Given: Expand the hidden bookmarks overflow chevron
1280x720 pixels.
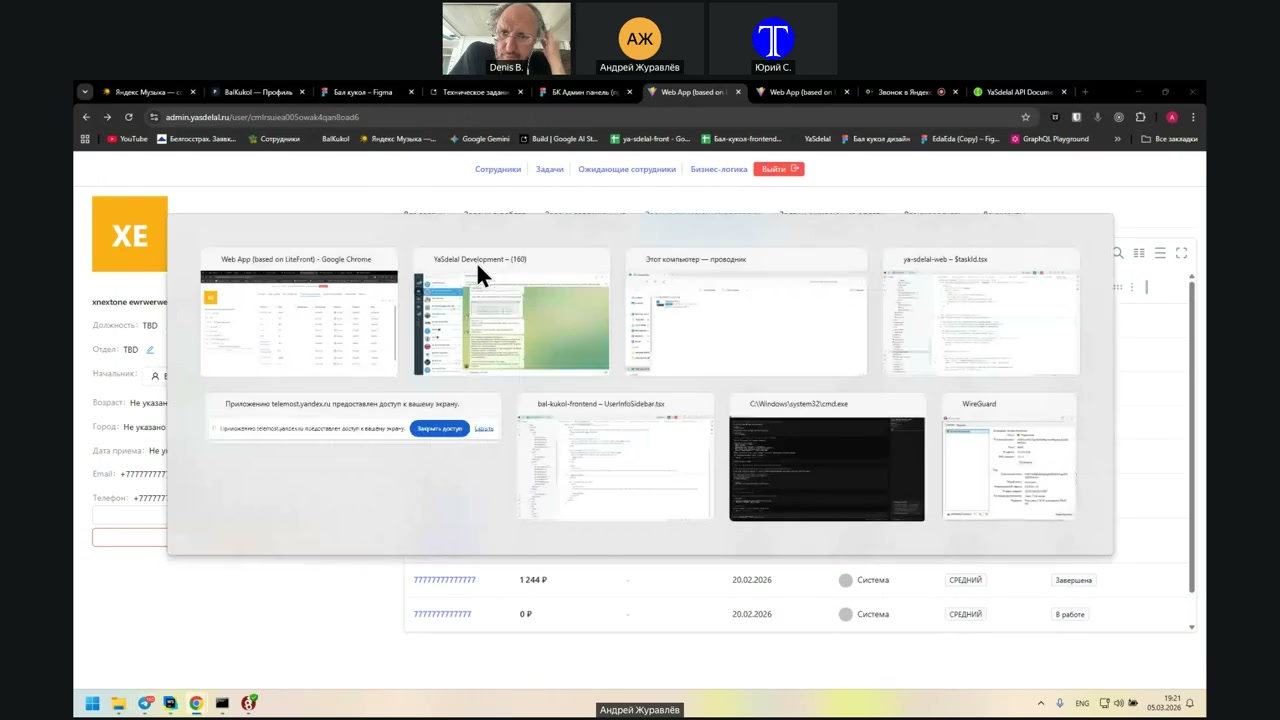Looking at the screenshot, I should (x=1117, y=139).
